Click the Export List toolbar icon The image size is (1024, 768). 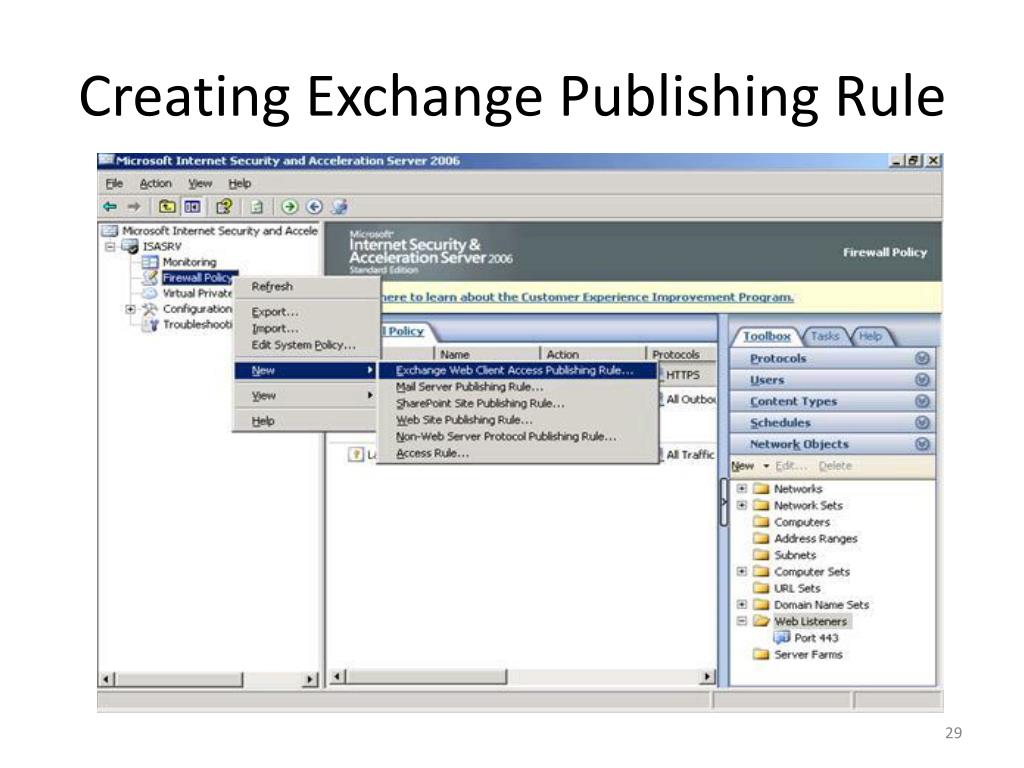tap(257, 207)
